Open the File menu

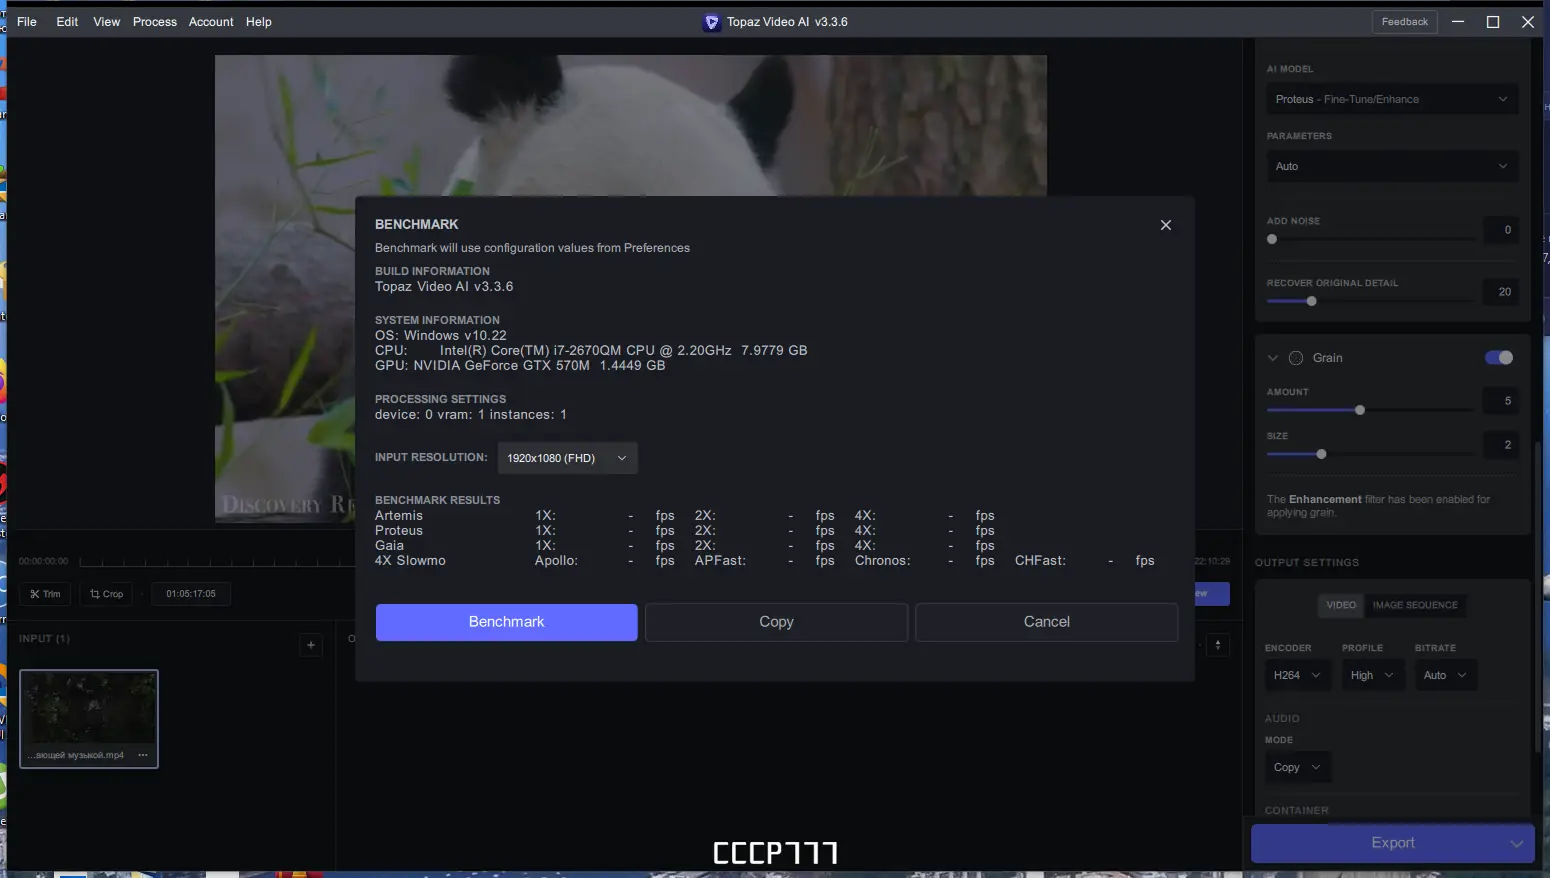pos(27,22)
